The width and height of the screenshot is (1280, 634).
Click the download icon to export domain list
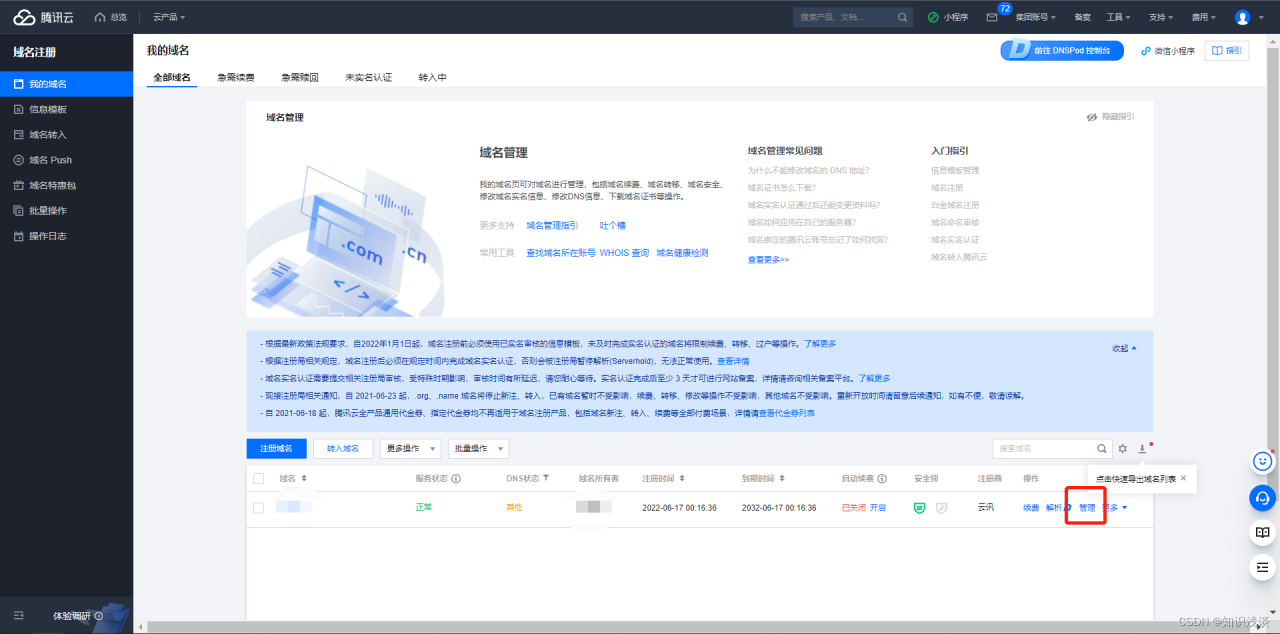click(1142, 449)
